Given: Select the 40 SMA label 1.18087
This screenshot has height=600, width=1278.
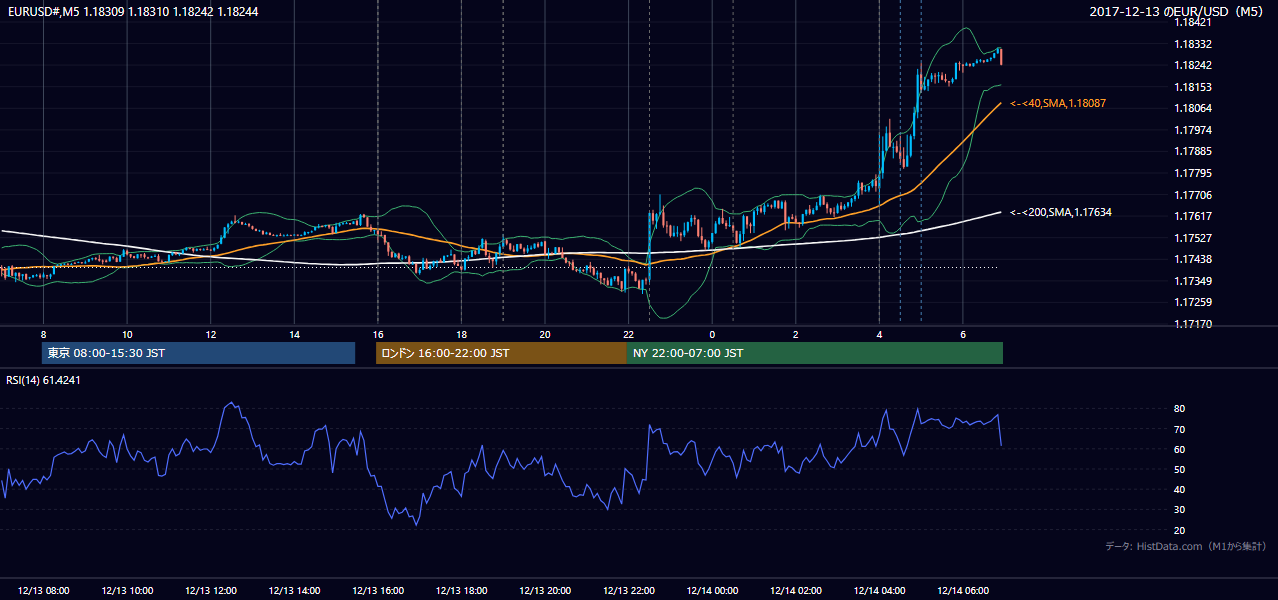Looking at the screenshot, I should 1058,103.
